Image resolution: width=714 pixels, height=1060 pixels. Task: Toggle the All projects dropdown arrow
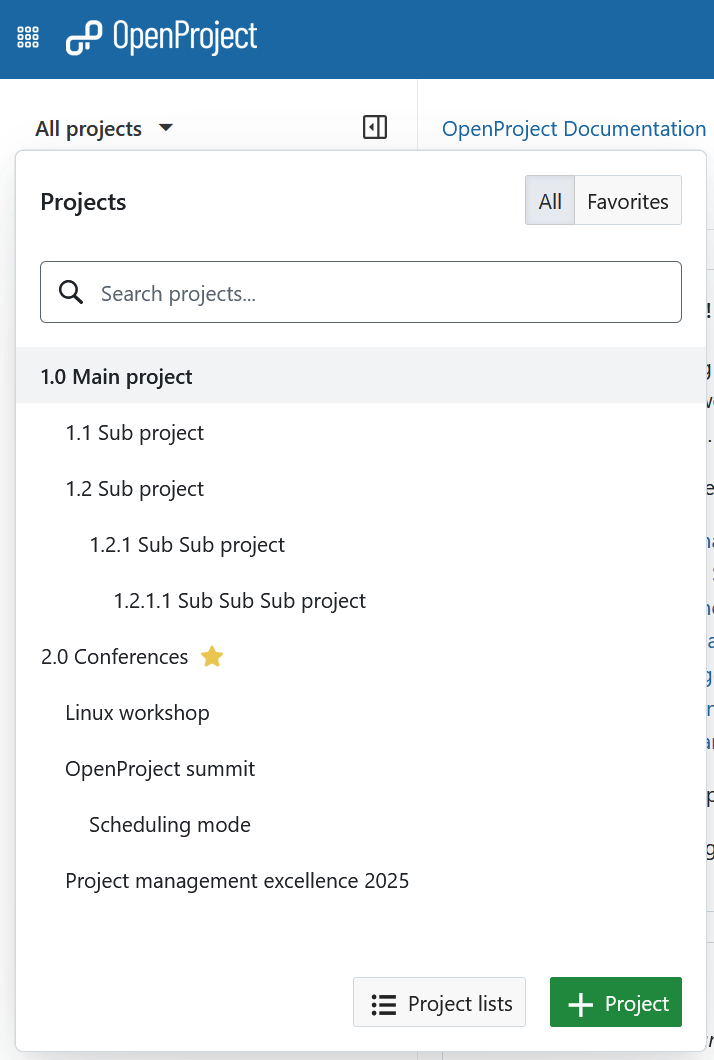coord(166,128)
